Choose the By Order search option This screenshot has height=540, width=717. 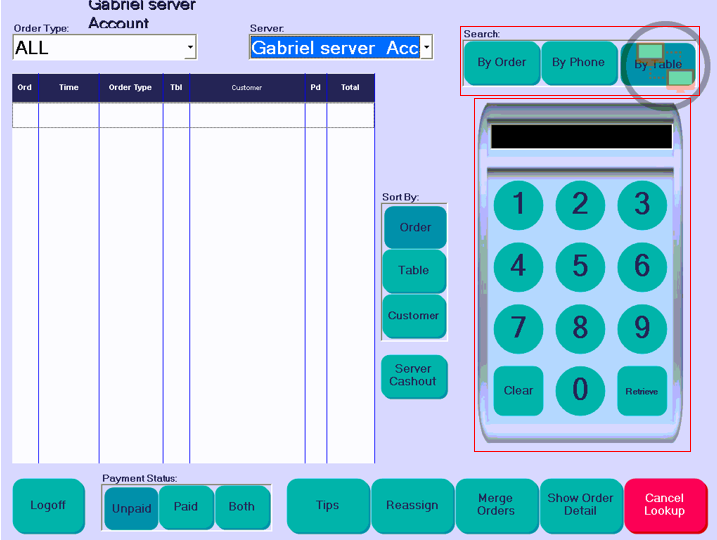point(502,63)
